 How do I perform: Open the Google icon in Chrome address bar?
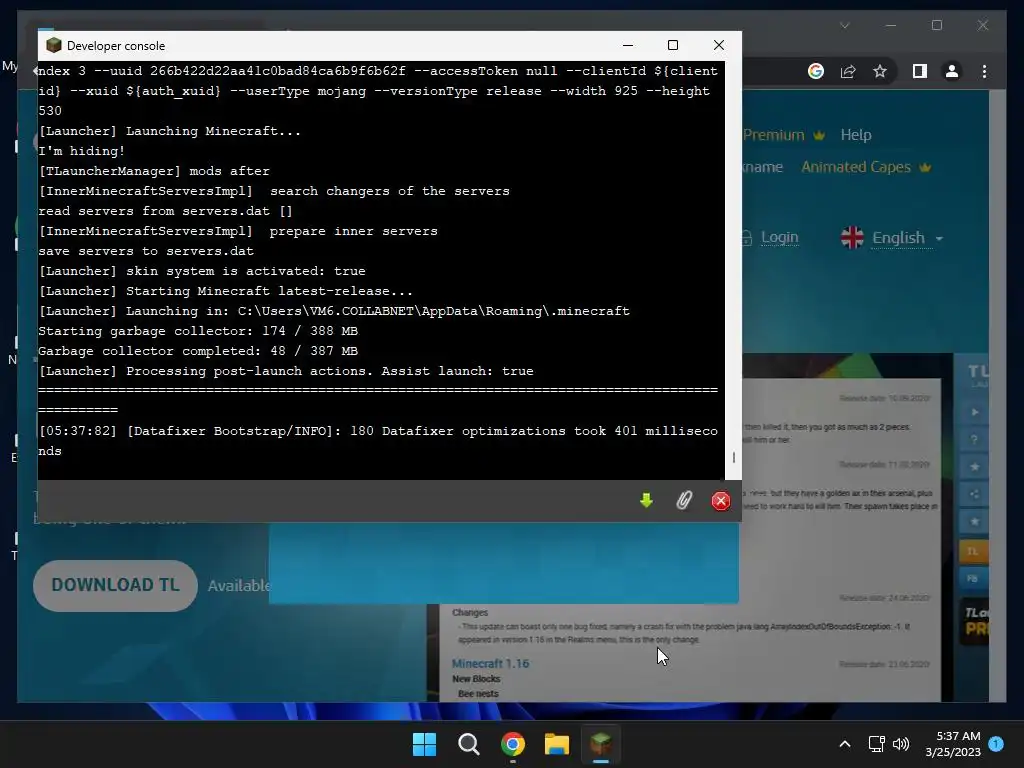pos(816,71)
